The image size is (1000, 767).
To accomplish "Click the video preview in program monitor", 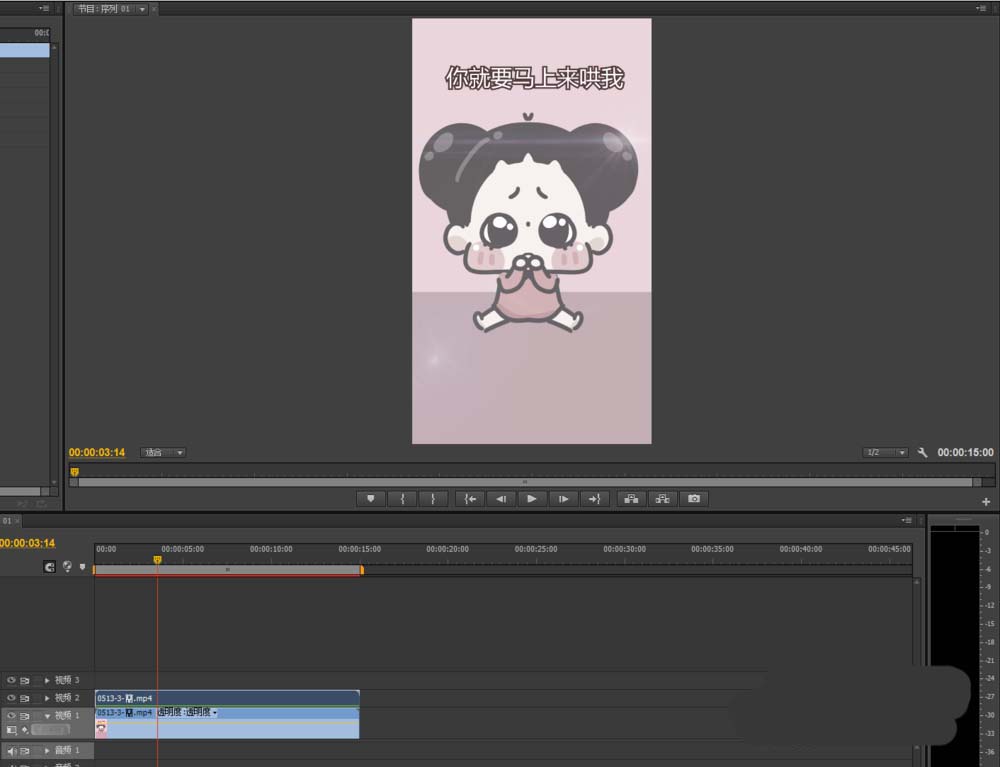I will click(x=532, y=231).
